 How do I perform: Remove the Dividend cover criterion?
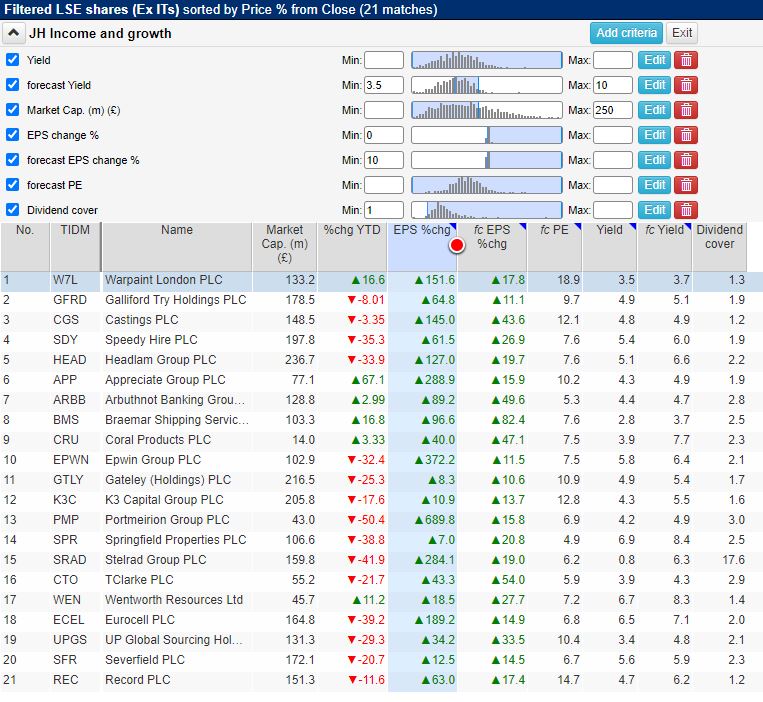coord(685,210)
